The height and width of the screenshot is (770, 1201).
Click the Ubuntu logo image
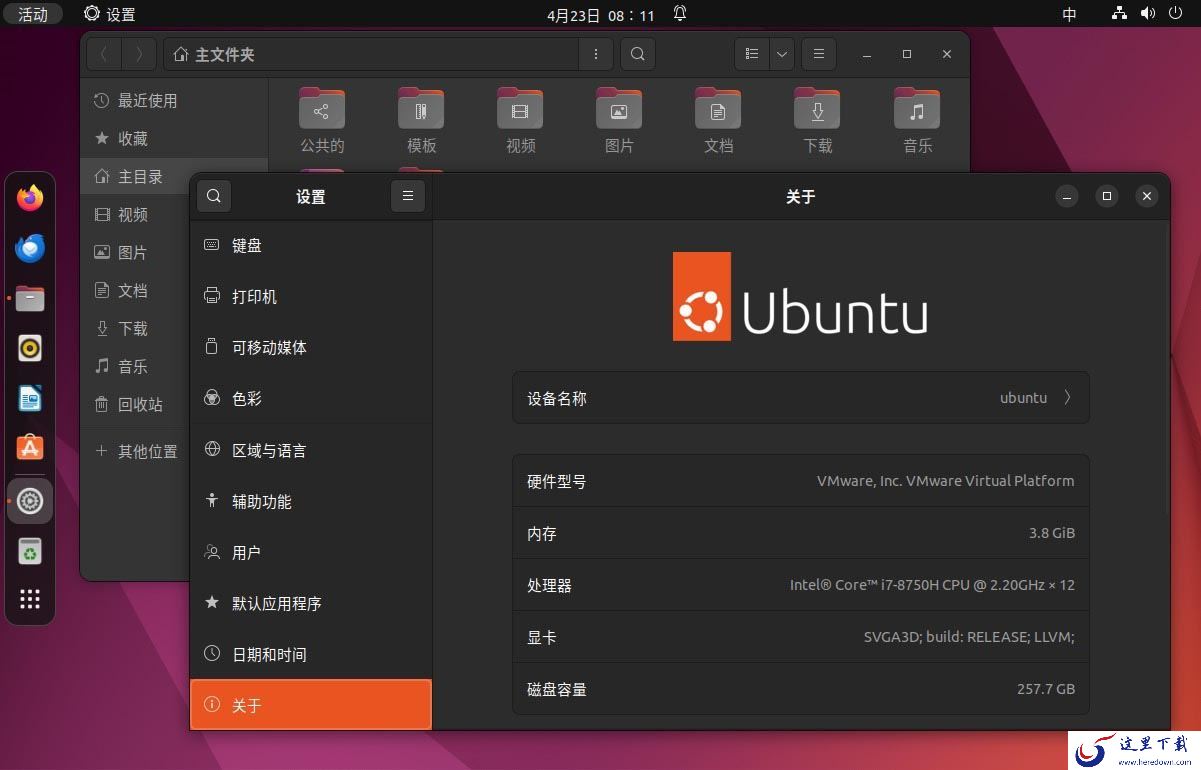[800, 296]
